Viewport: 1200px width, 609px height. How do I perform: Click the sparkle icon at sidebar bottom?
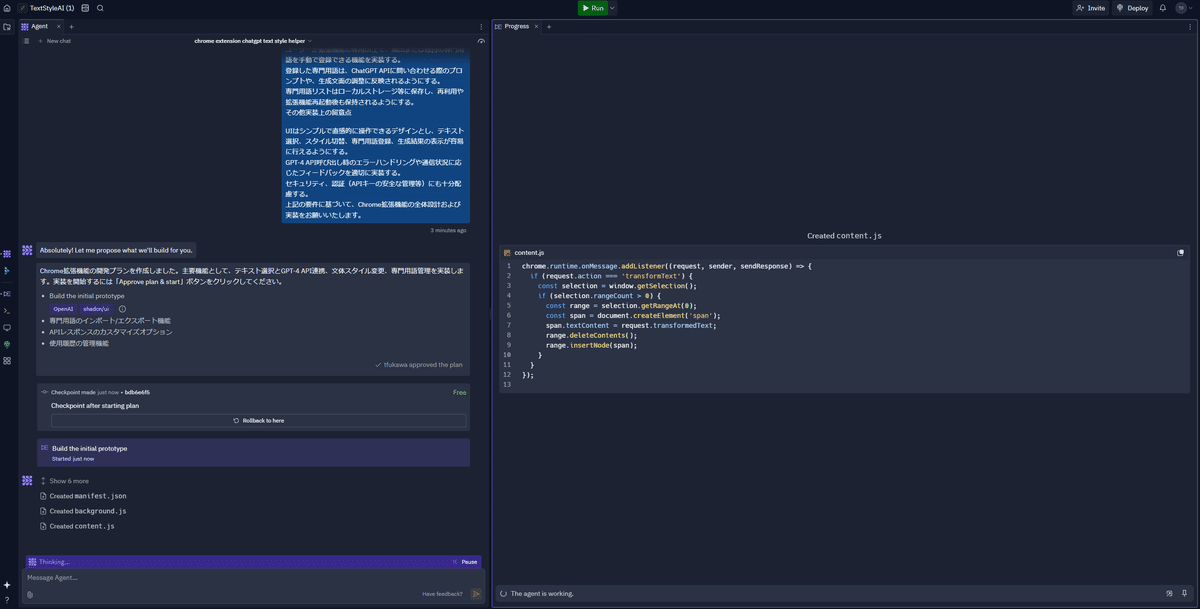(7, 585)
